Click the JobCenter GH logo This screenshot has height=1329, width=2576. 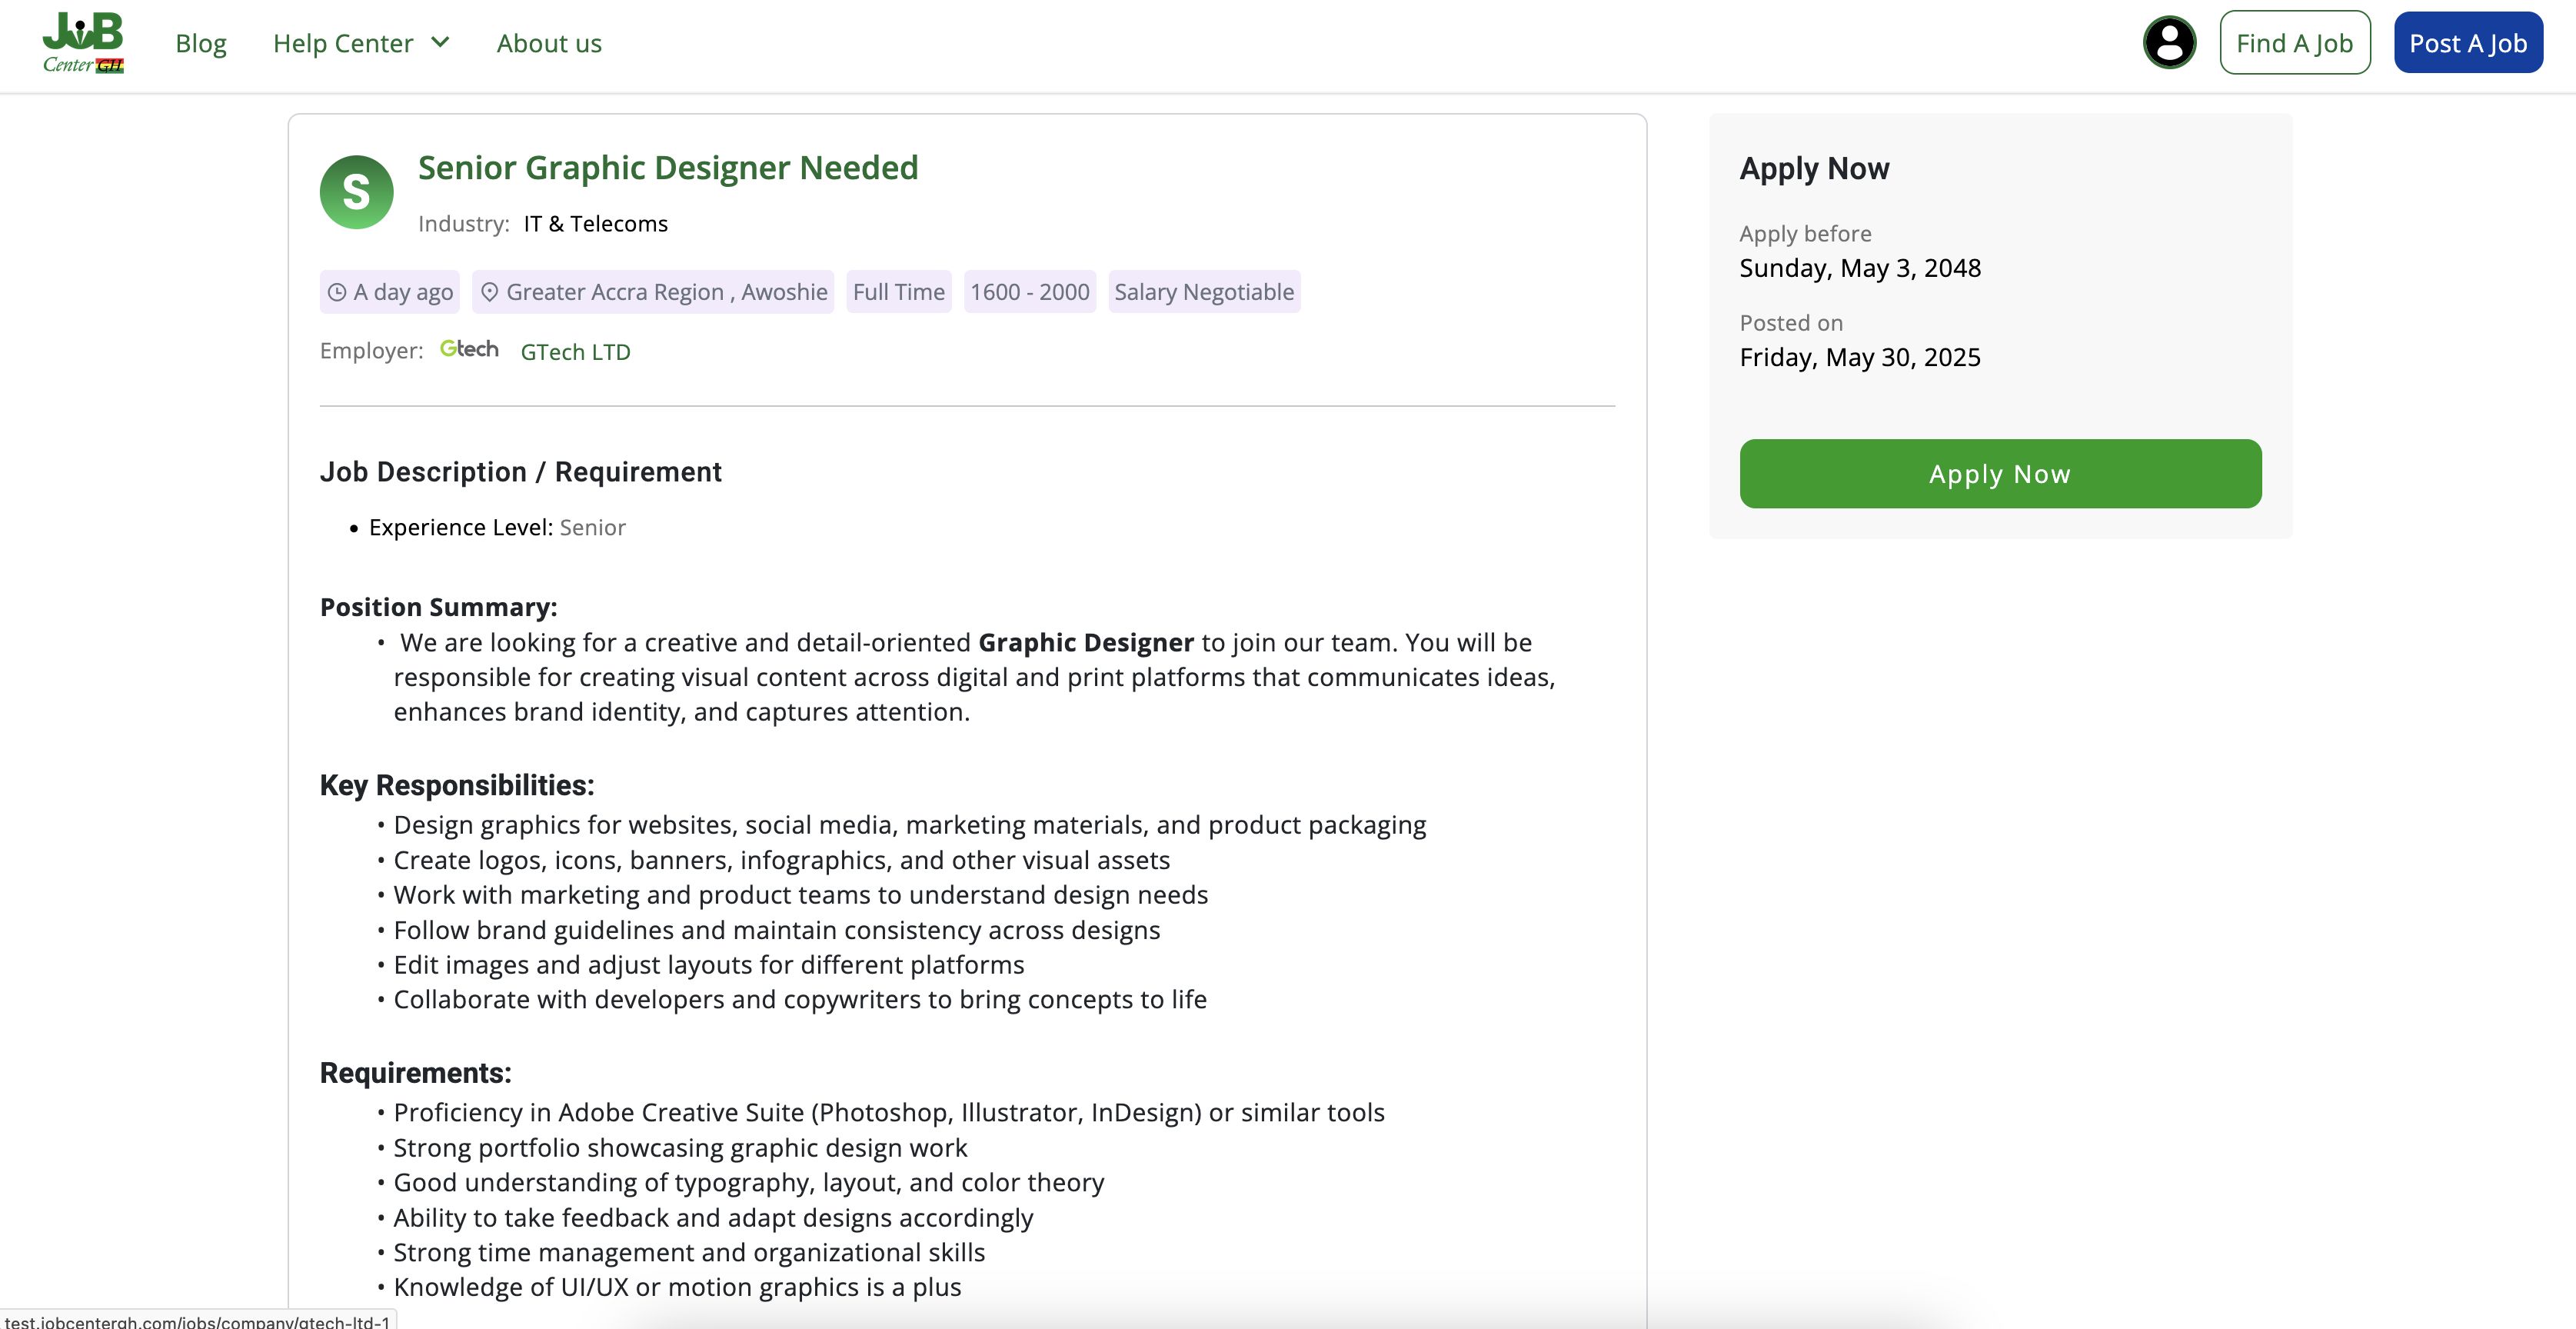point(83,43)
